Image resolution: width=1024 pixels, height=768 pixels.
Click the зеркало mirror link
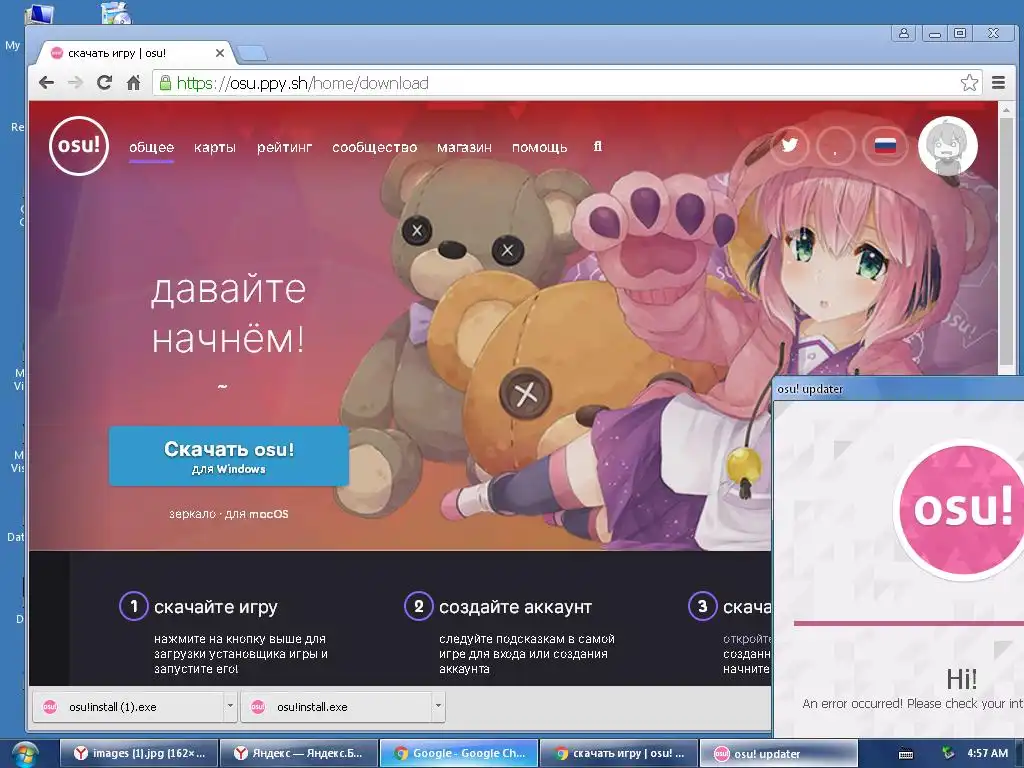192,514
